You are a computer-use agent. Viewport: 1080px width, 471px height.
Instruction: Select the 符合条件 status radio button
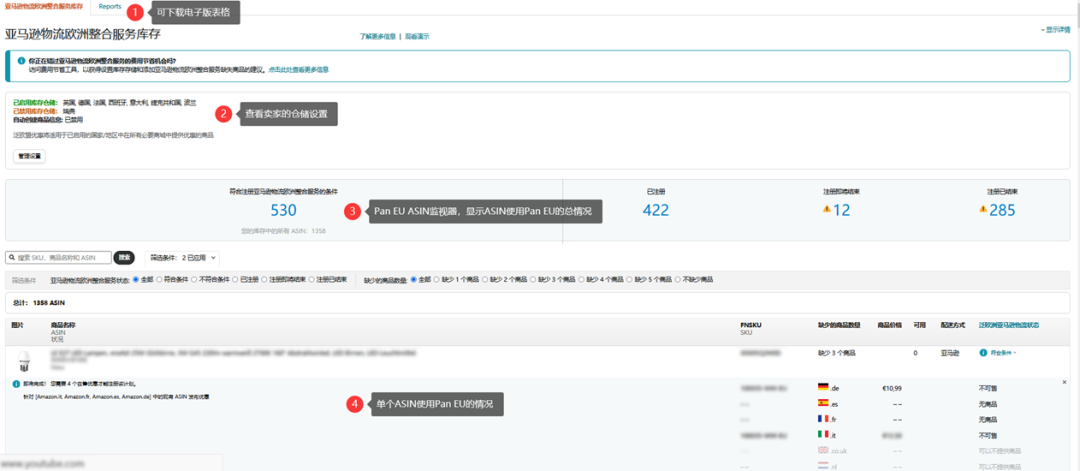160,280
